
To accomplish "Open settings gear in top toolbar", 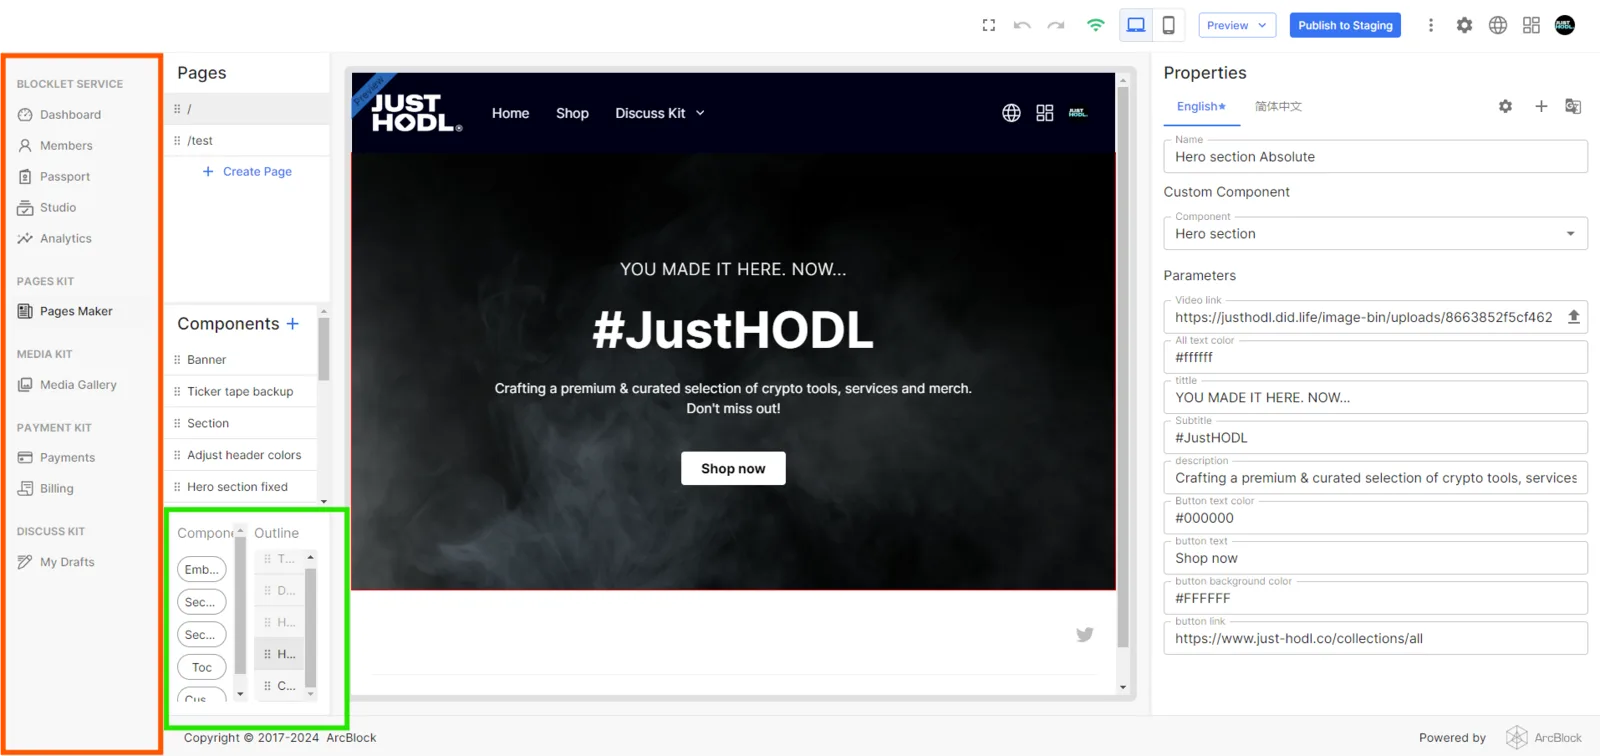I will pyautogui.click(x=1464, y=25).
